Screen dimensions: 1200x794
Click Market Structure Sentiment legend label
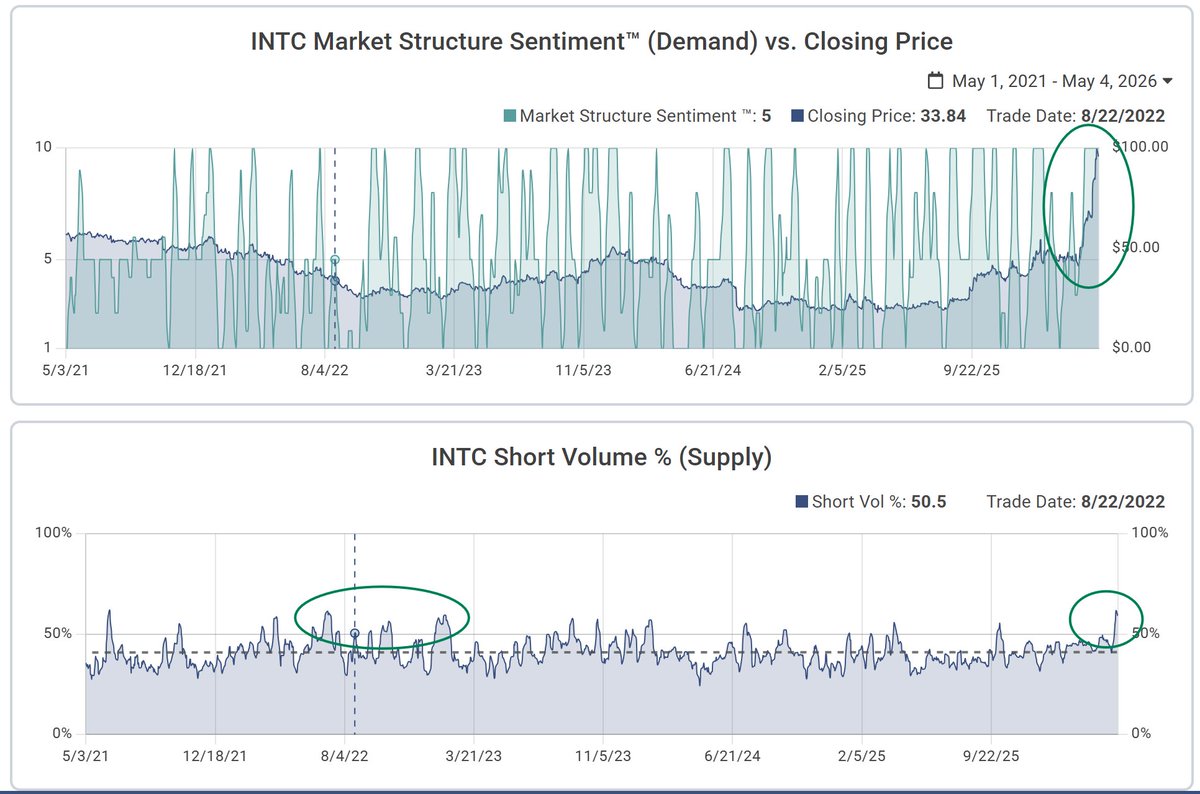[638, 116]
